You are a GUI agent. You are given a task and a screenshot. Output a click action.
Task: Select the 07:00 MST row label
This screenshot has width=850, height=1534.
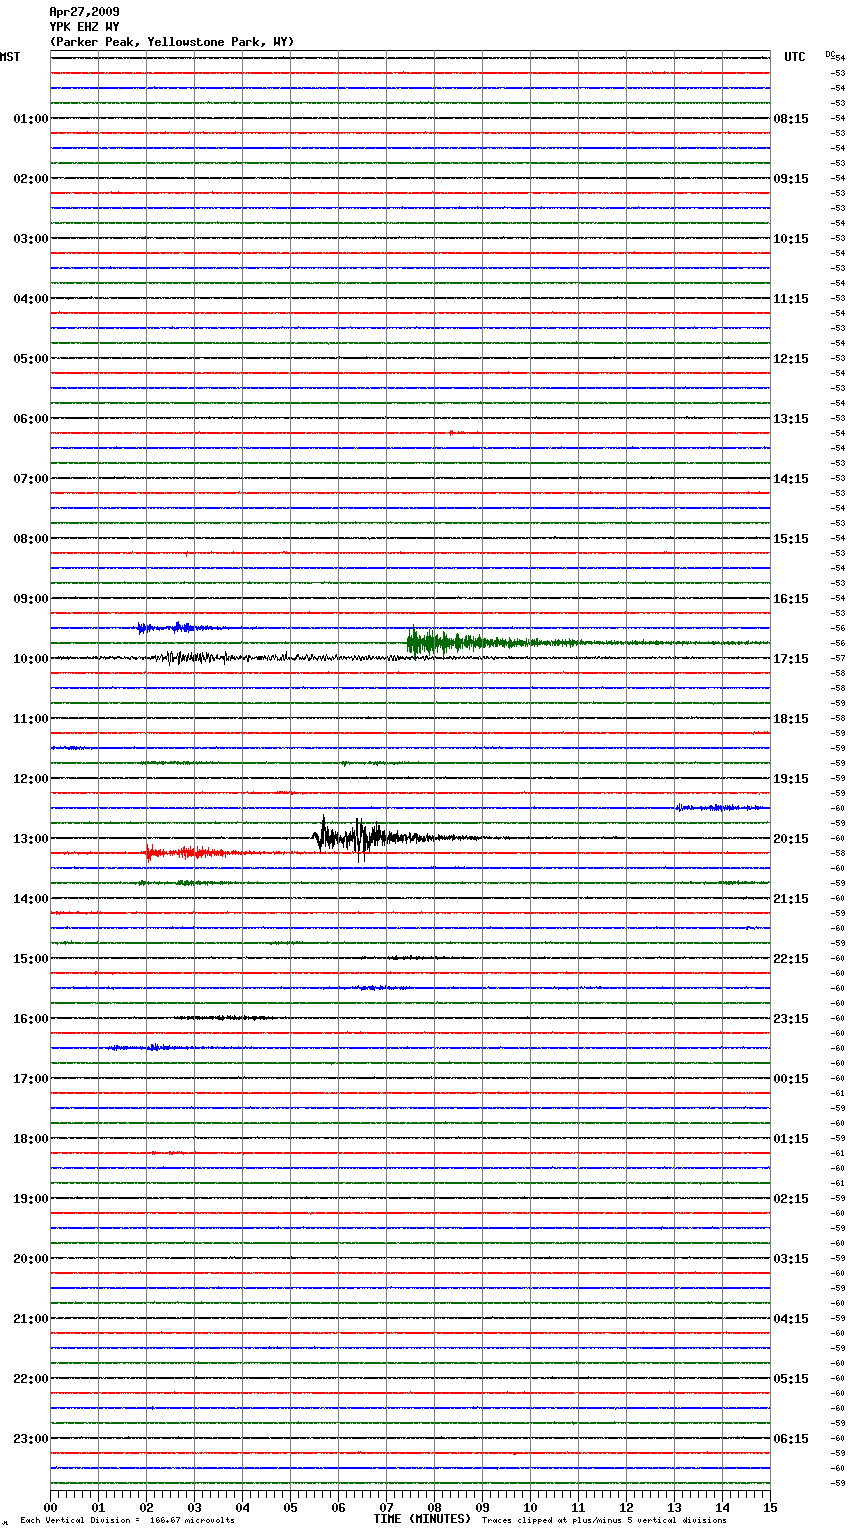[31, 479]
